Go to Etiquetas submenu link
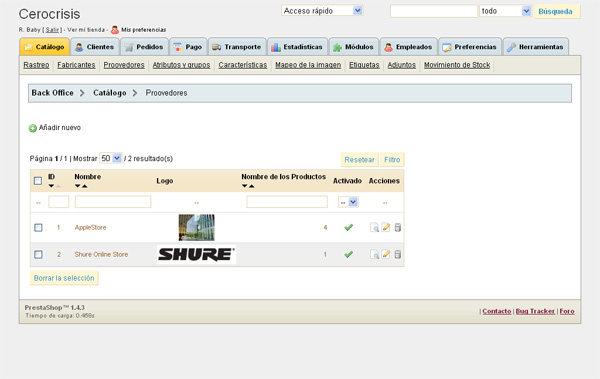Viewport: 600px width, 379px height. tap(364, 65)
